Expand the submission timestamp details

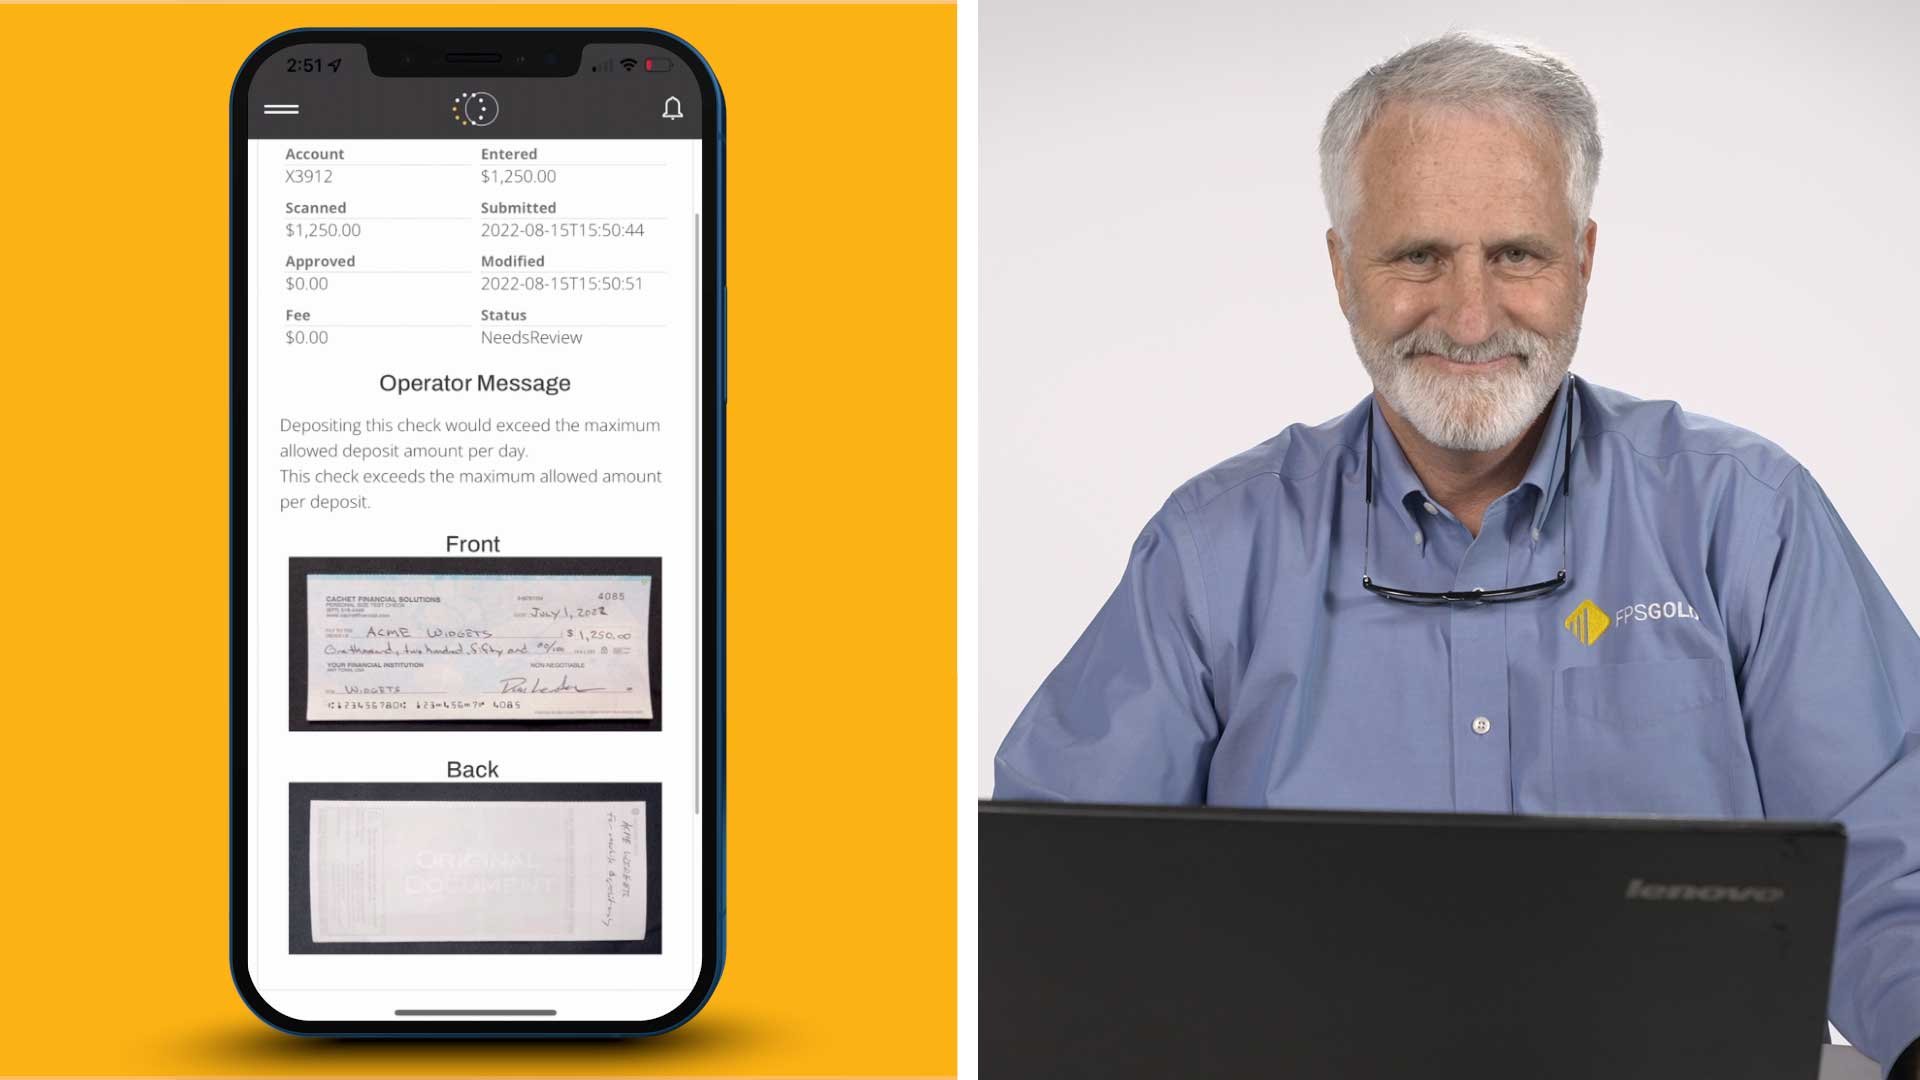(562, 229)
